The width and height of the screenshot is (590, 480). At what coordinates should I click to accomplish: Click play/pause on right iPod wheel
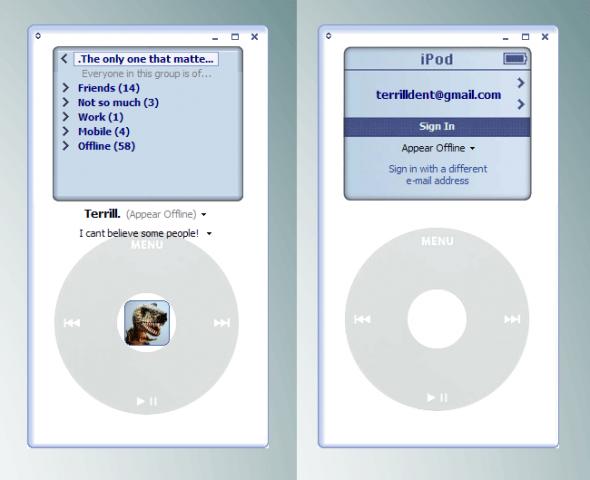click(437, 398)
